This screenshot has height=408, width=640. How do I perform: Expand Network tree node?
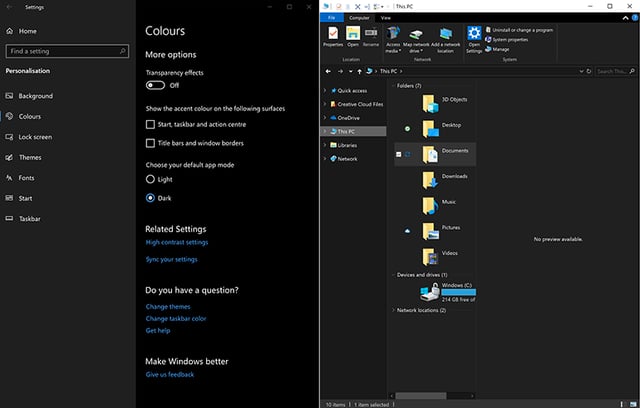pyautogui.click(x=325, y=159)
